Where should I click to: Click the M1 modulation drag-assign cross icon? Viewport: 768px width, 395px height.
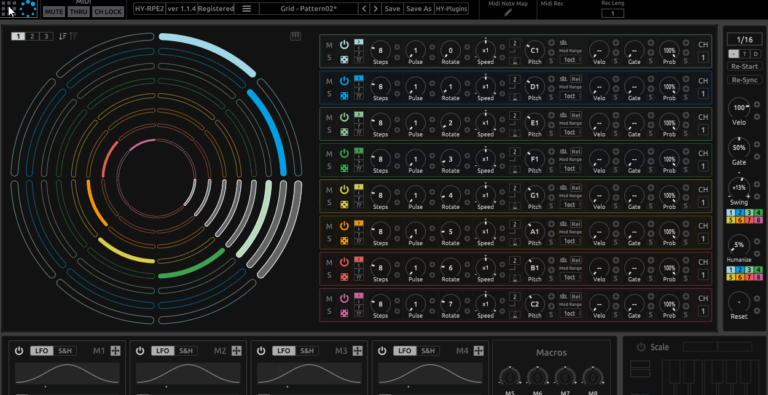(x=115, y=350)
